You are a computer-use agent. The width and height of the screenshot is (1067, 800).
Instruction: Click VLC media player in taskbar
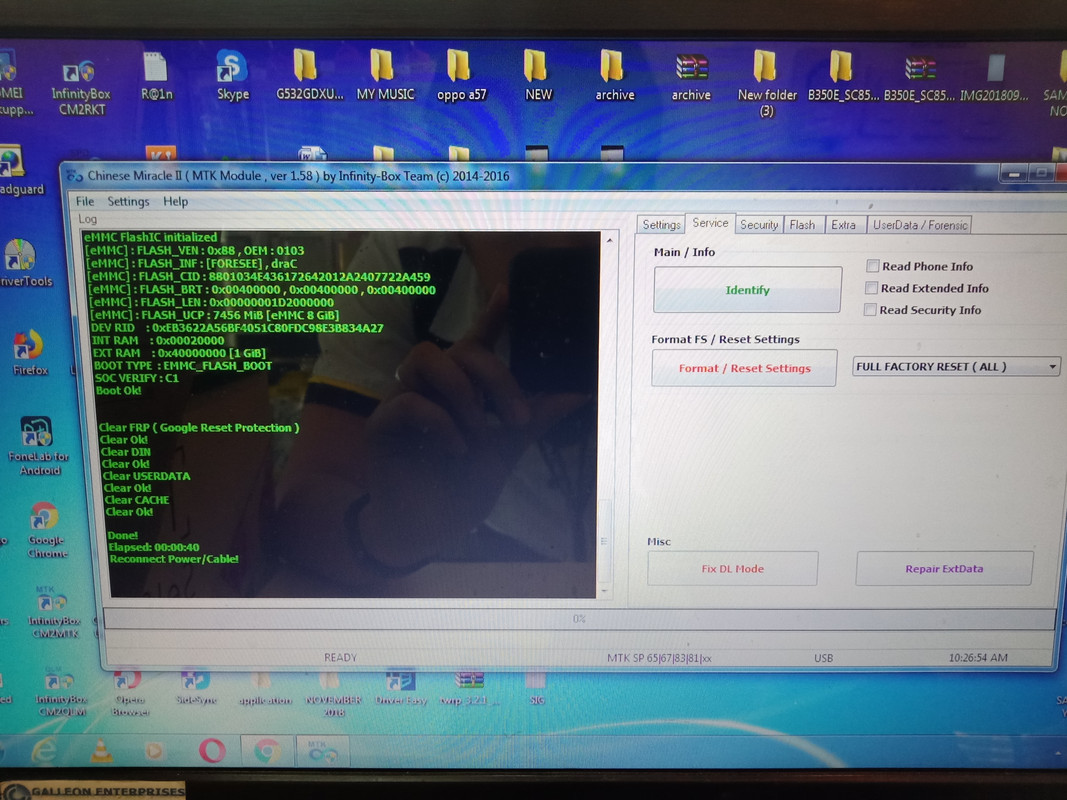[x=101, y=750]
